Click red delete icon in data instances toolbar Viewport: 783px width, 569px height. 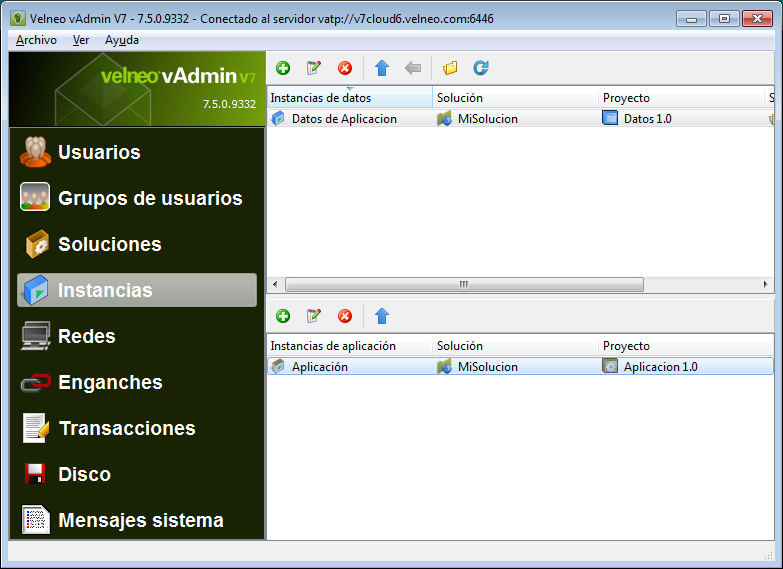(x=345, y=68)
